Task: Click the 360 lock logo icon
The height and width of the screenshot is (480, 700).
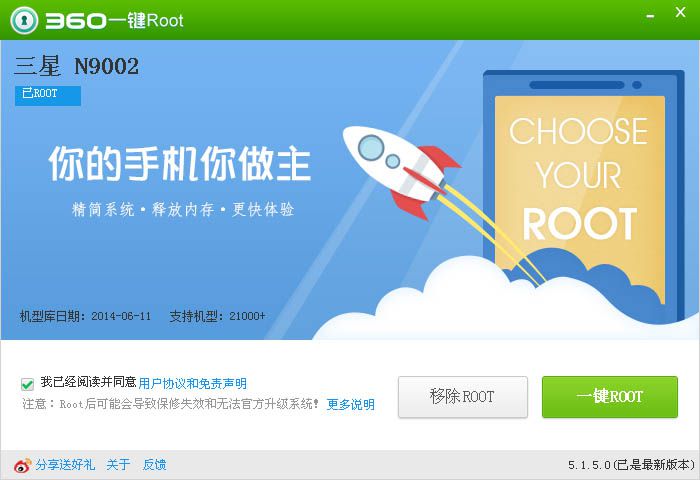Action: [24, 21]
